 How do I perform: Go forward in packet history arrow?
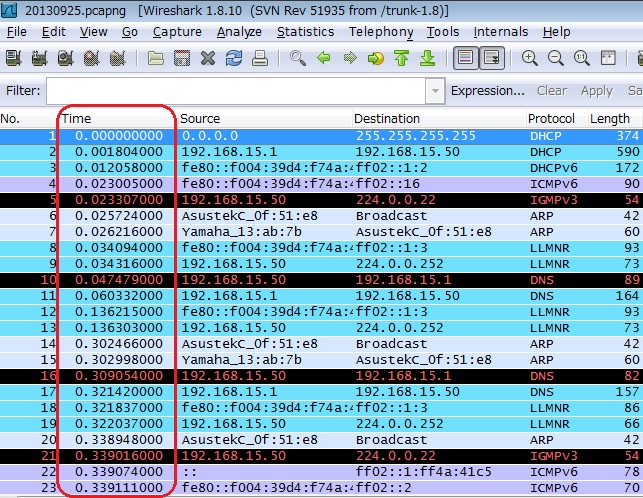[350, 58]
